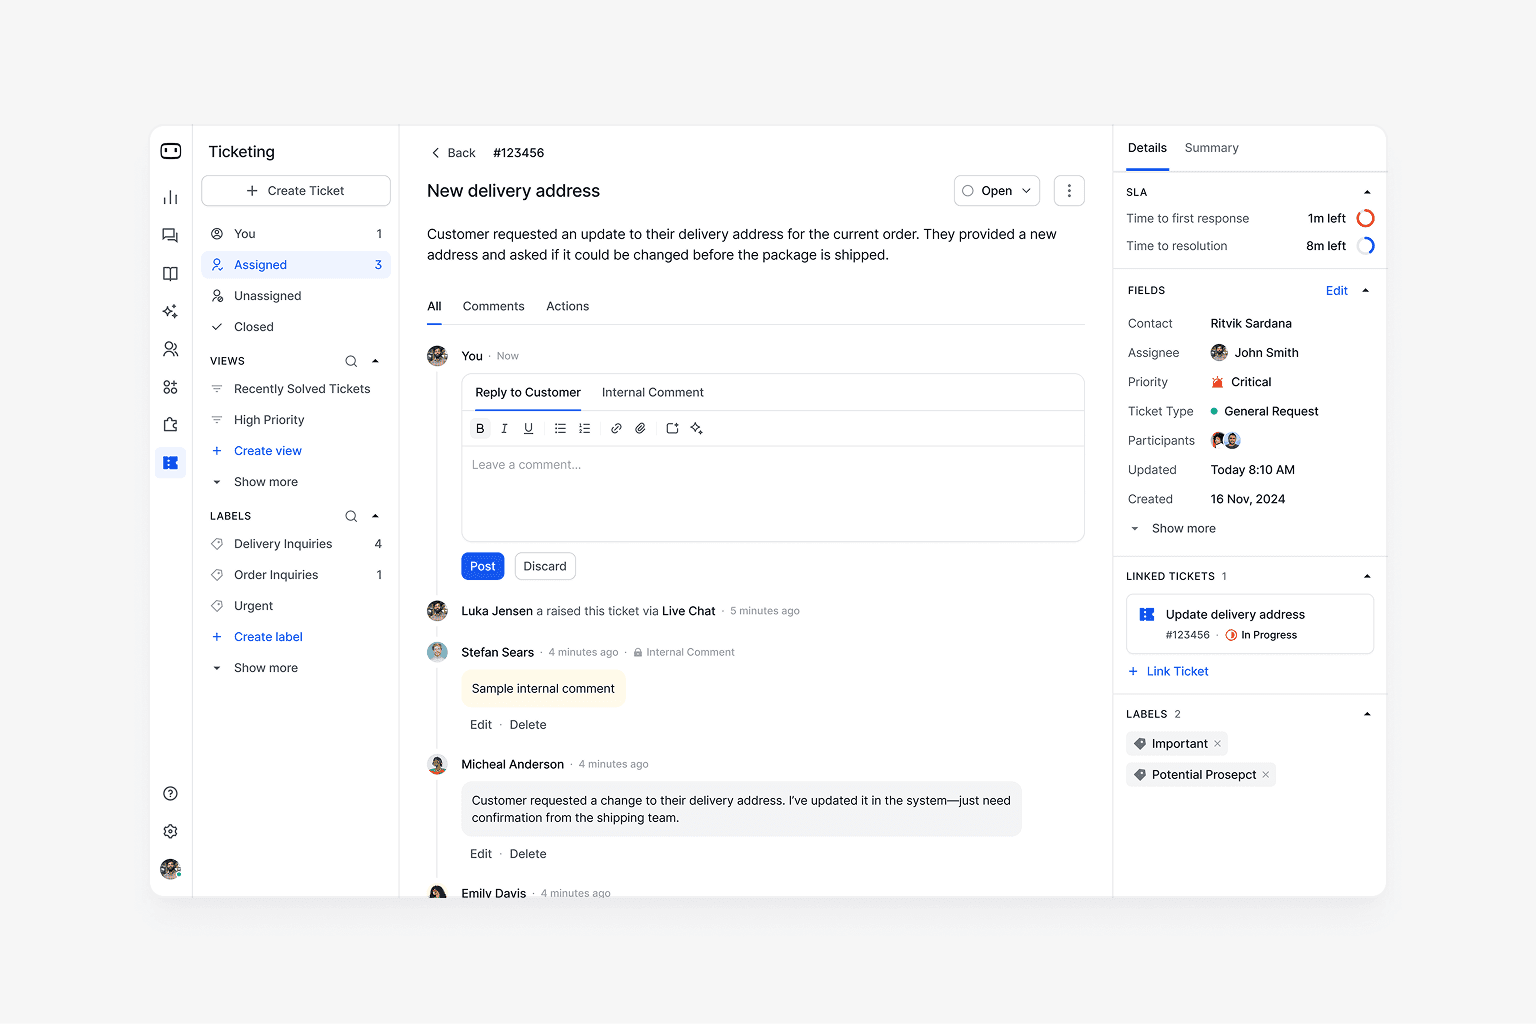The height and width of the screenshot is (1024, 1536).
Task: Discard the comment draft
Action: coord(545,566)
